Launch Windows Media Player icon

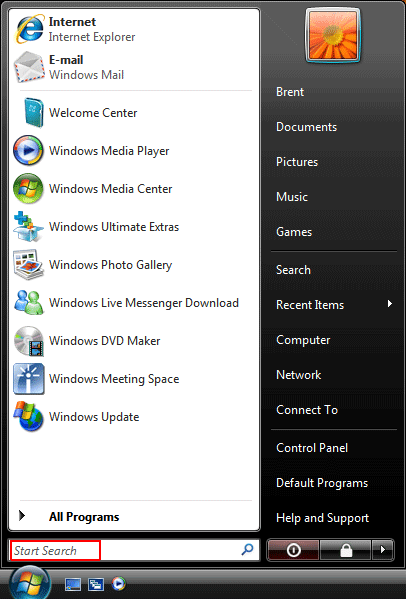click(28, 151)
